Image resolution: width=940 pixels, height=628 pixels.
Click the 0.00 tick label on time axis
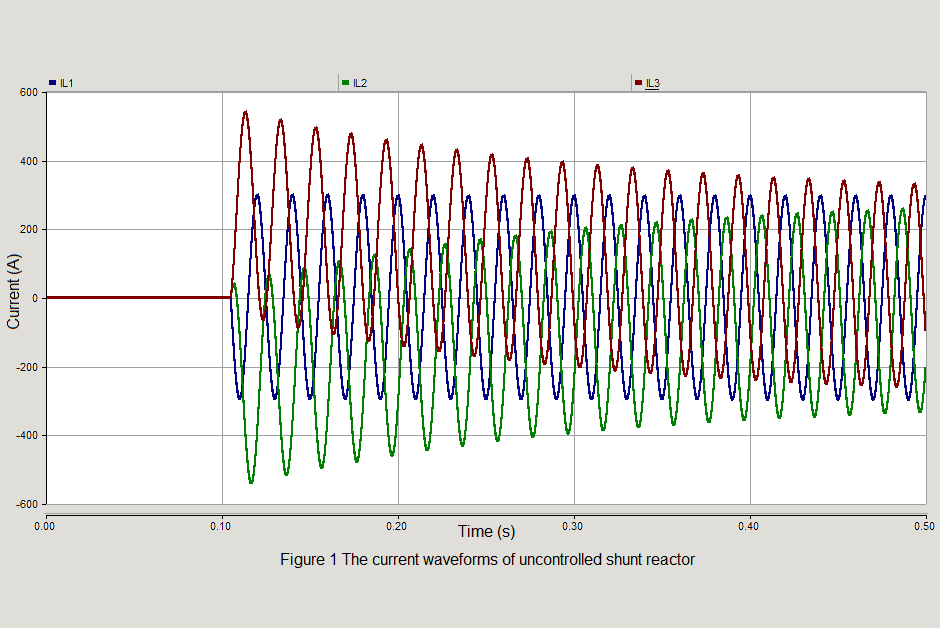pos(46,524)
